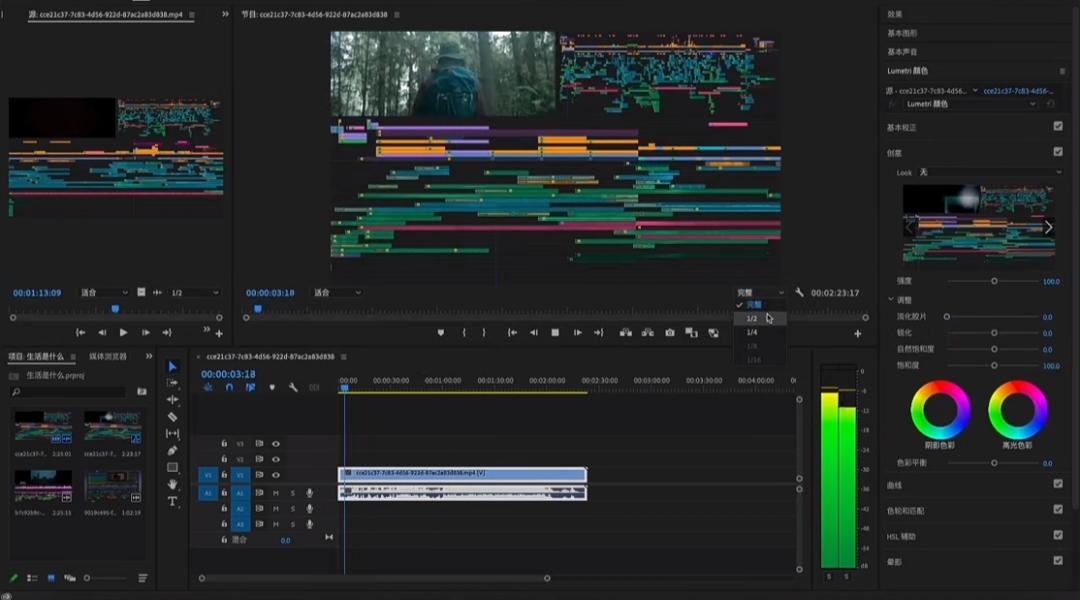Step forward one frame in program monitor

click(577, 333)
